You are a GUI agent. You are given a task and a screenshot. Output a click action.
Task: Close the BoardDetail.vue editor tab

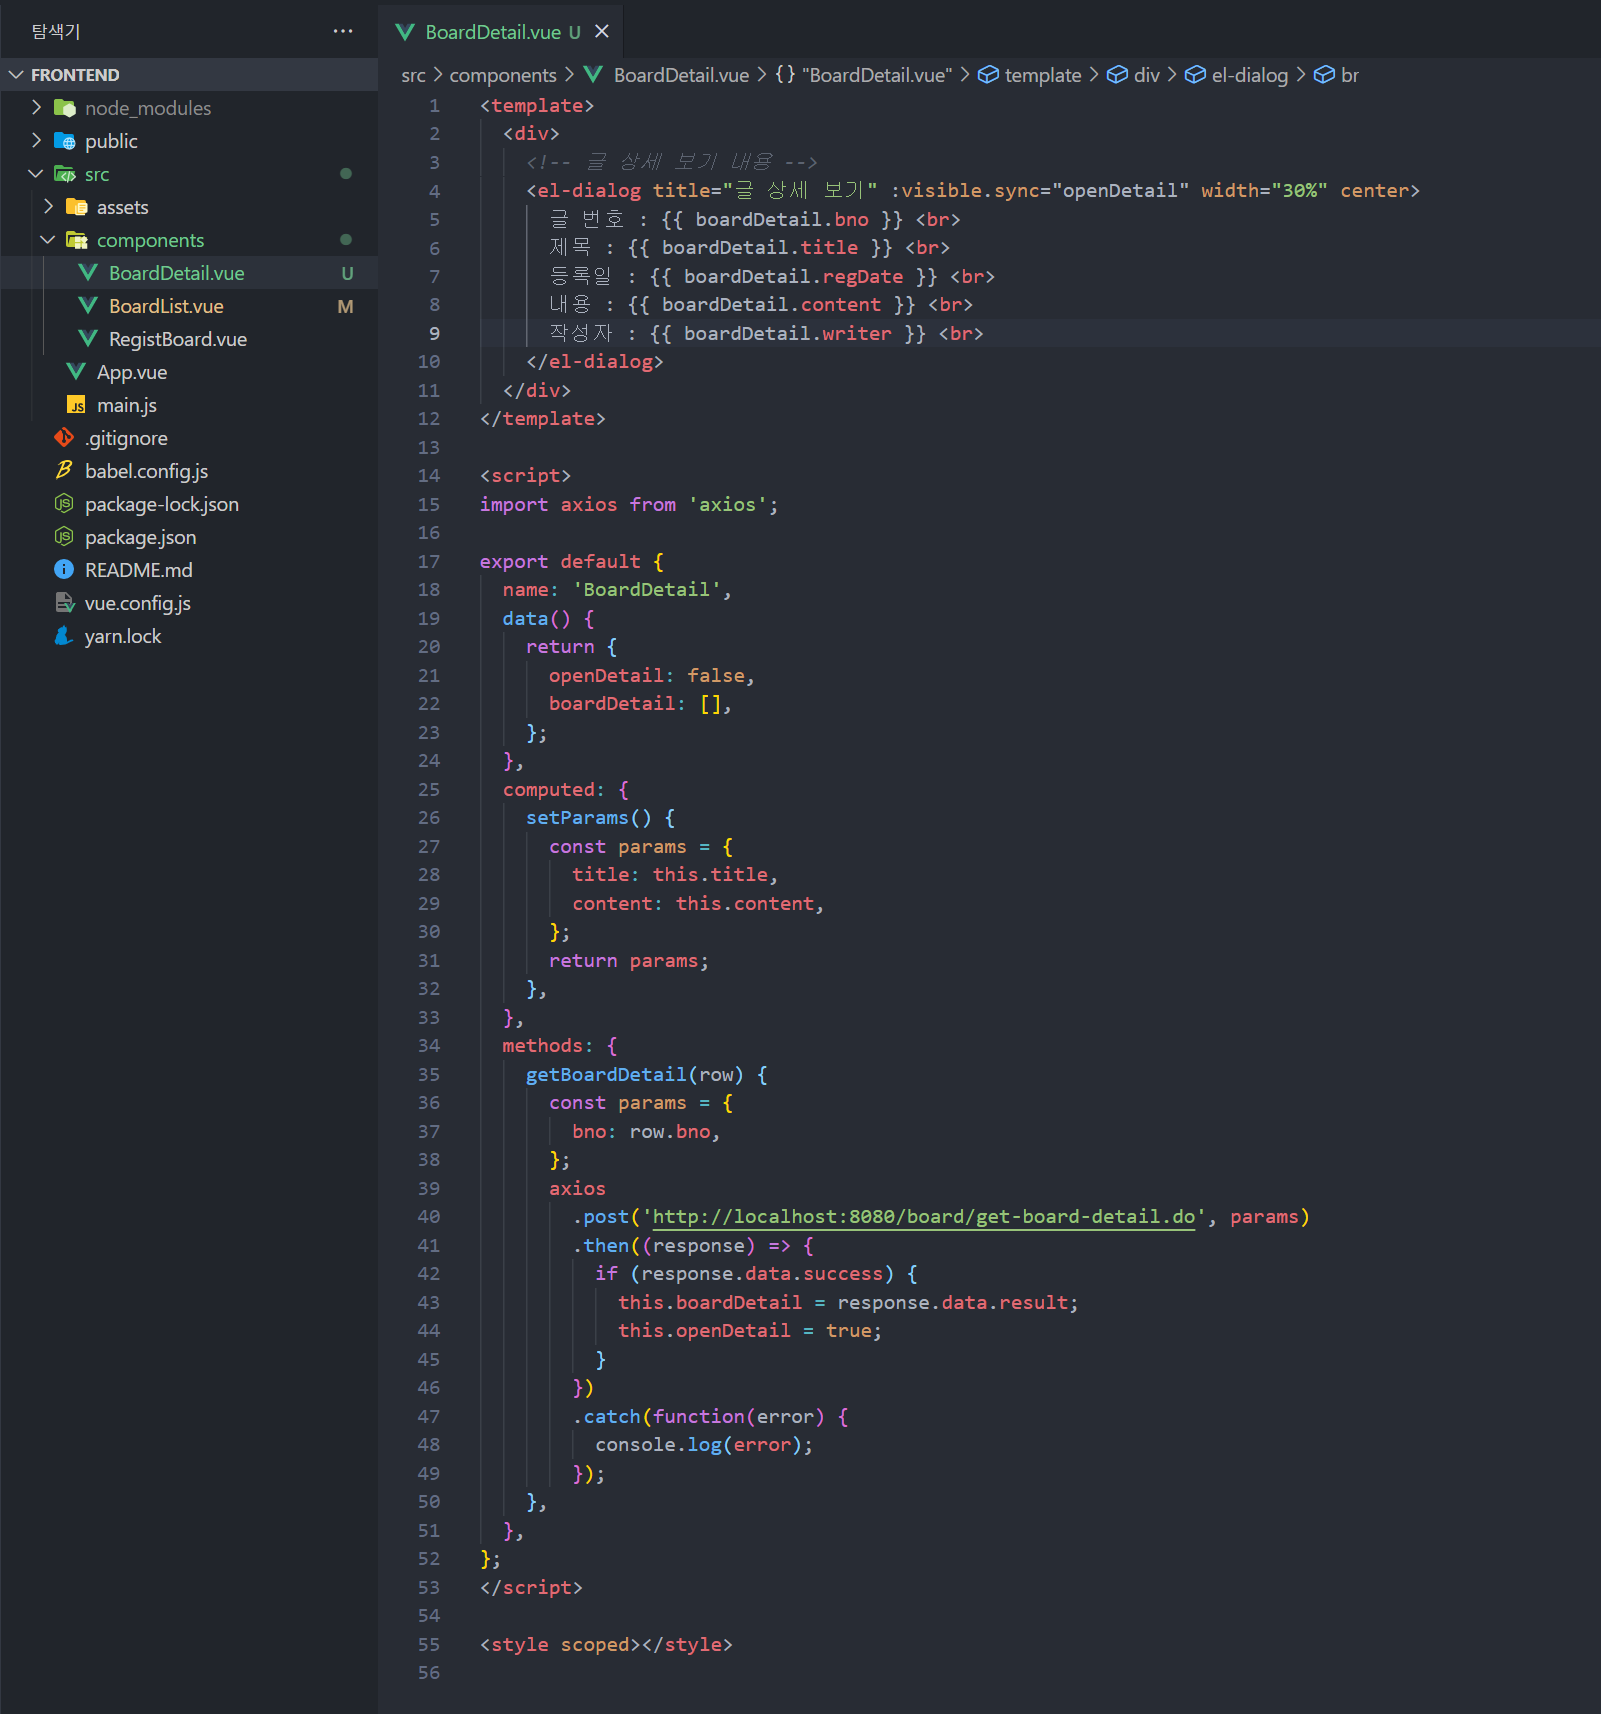tap(602, 31)
